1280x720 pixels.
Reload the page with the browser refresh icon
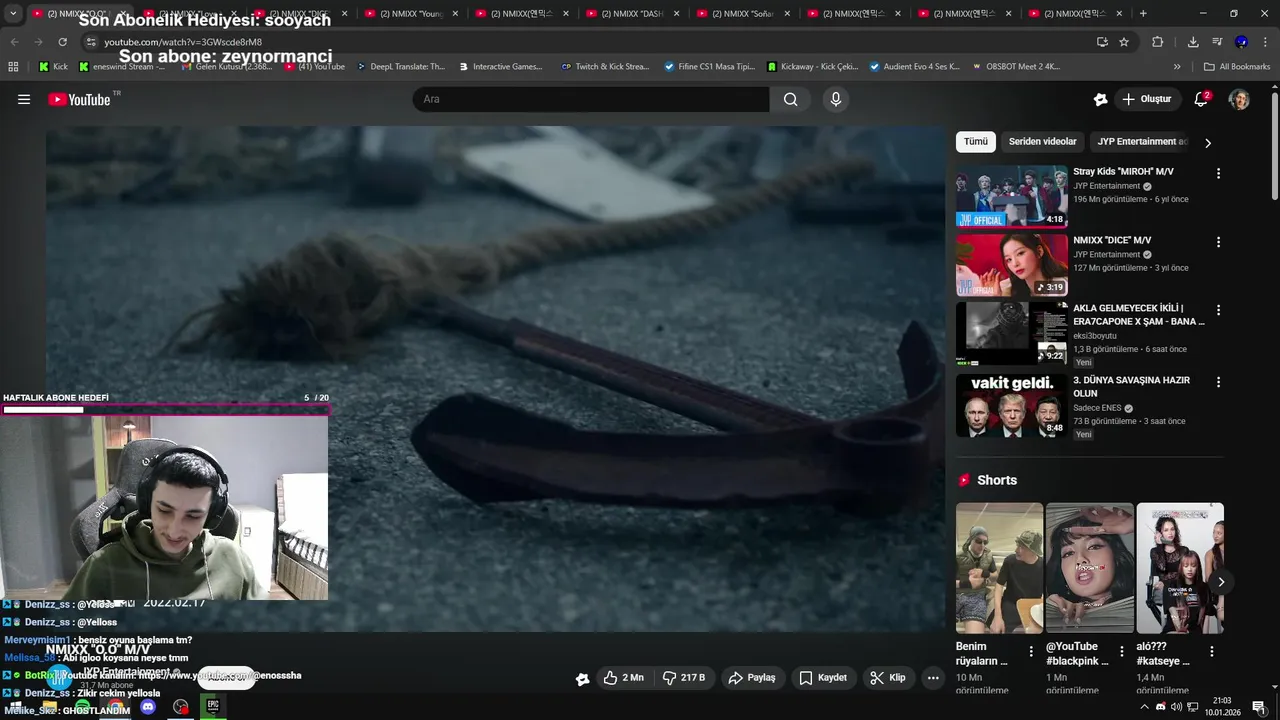pos(62,42)
